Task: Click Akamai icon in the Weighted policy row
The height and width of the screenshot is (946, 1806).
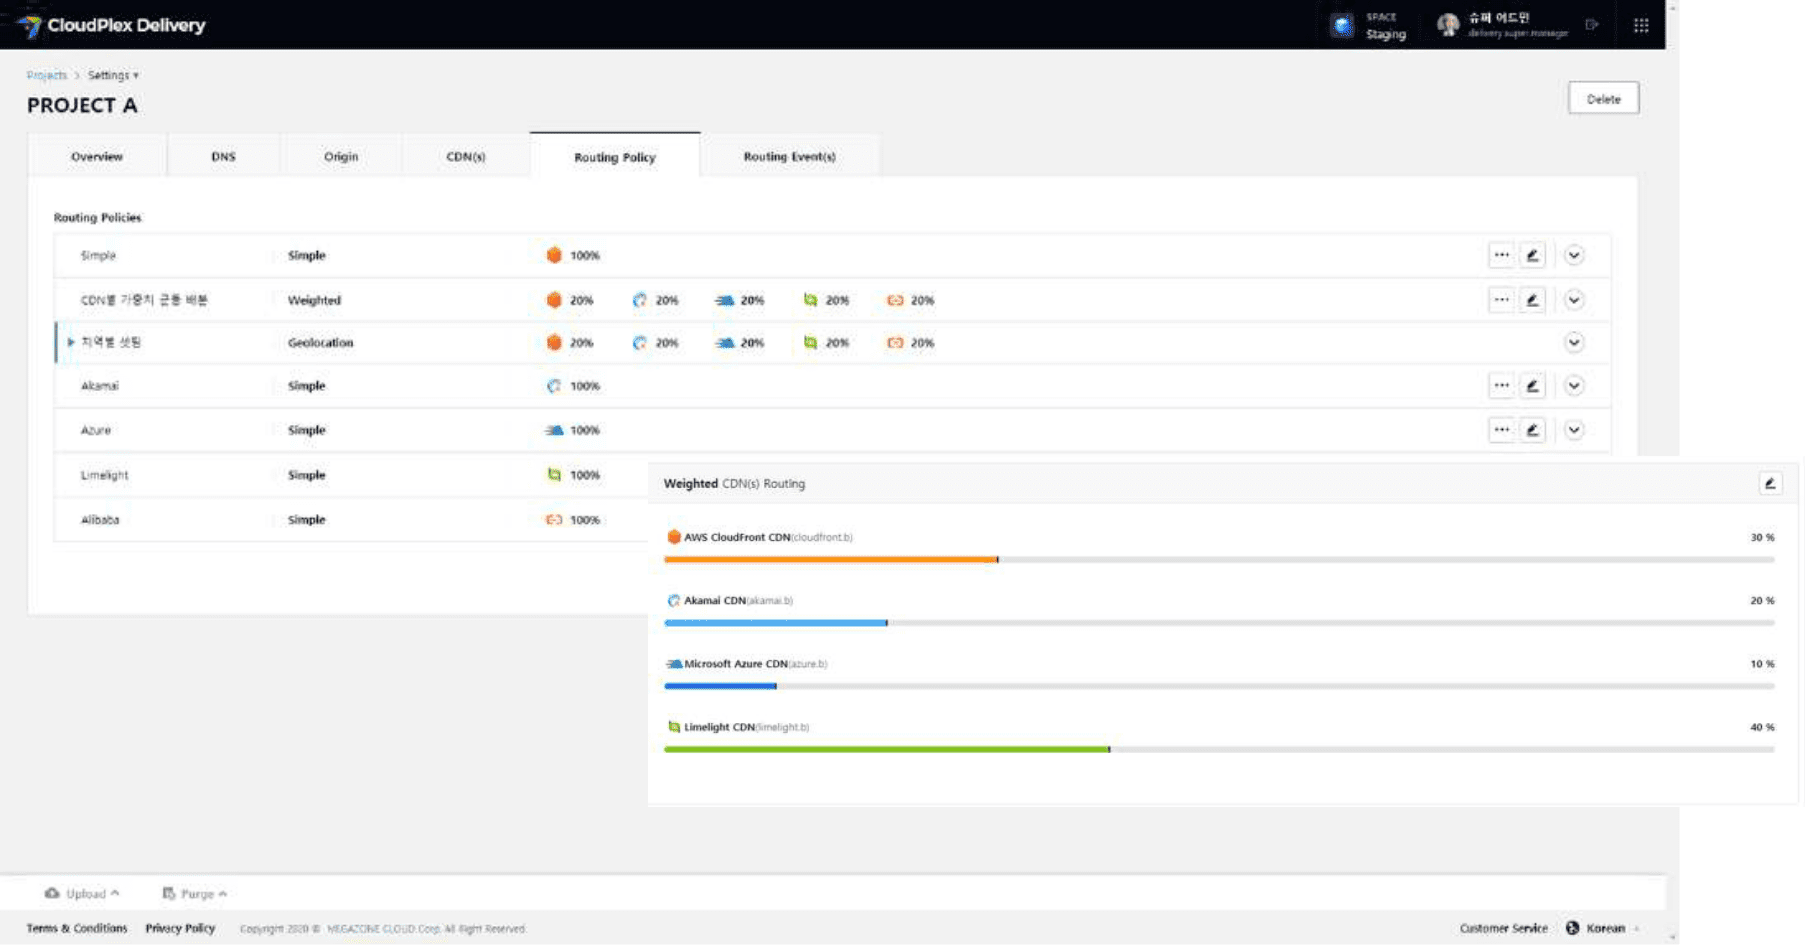Action: 639,300
